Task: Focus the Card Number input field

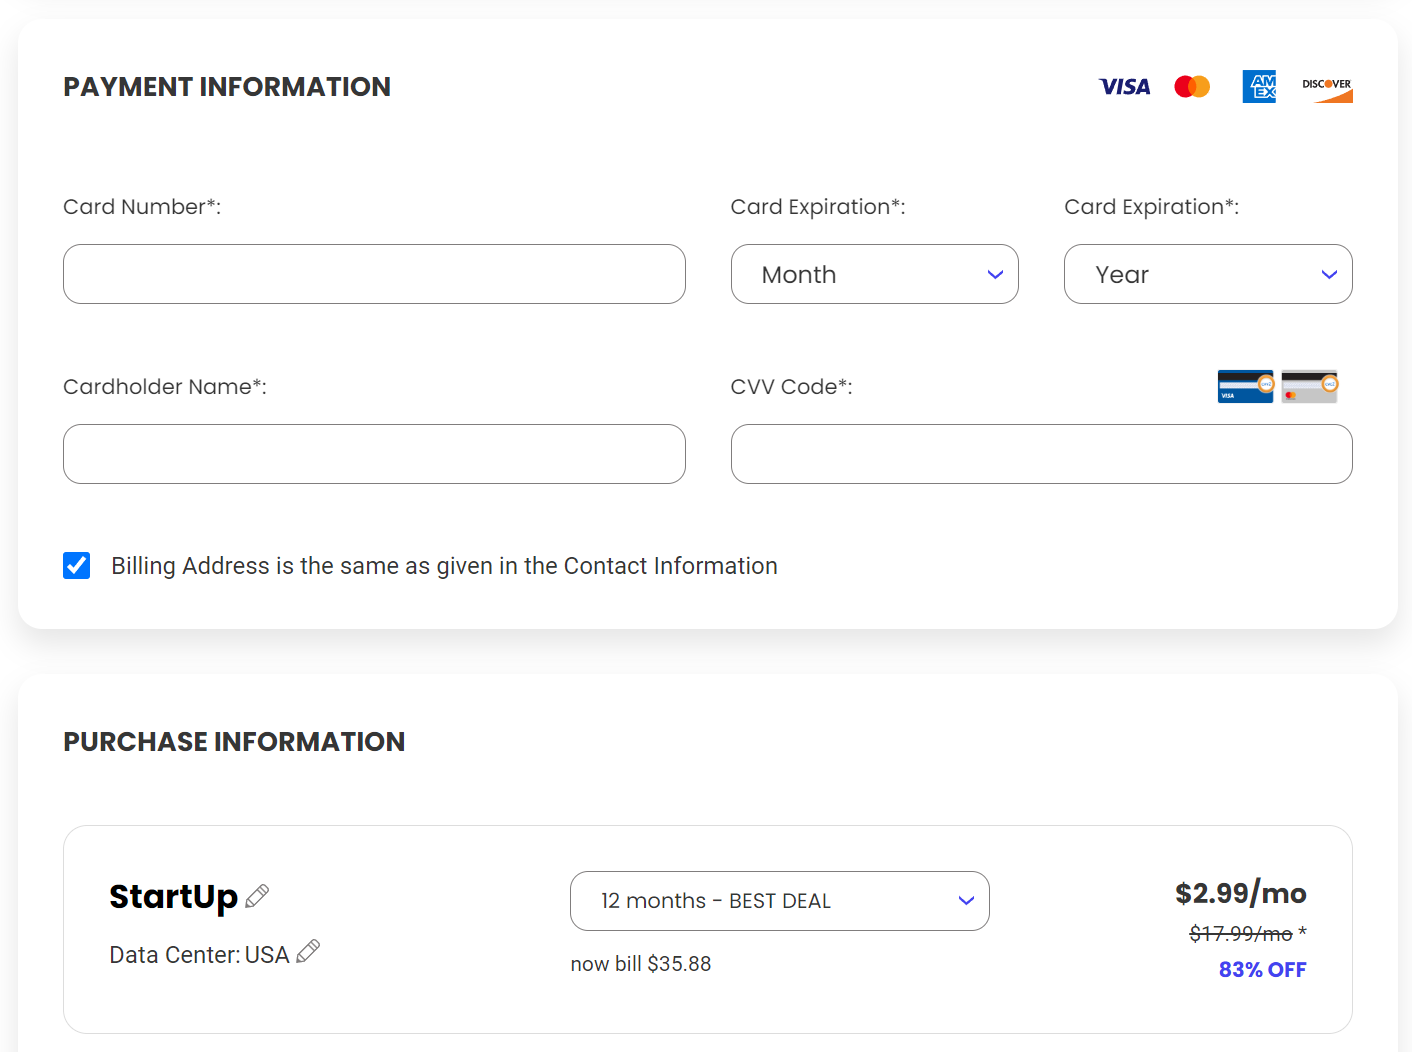Action: pyautogui.click(x=374, y=274)
